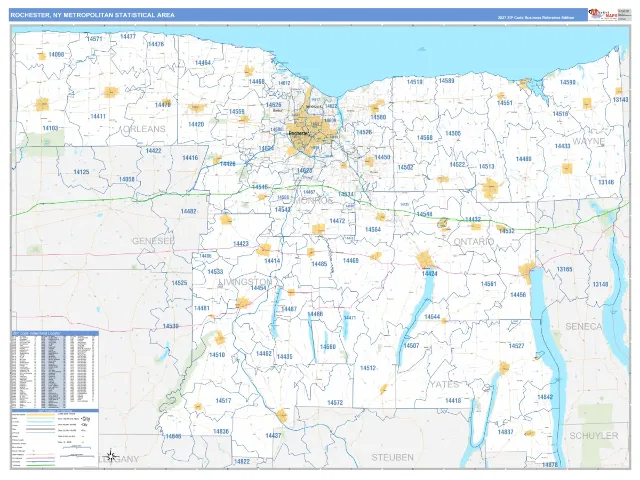Click ZIP code label 14464
The image size is (640, 480).
coord(203,63)
